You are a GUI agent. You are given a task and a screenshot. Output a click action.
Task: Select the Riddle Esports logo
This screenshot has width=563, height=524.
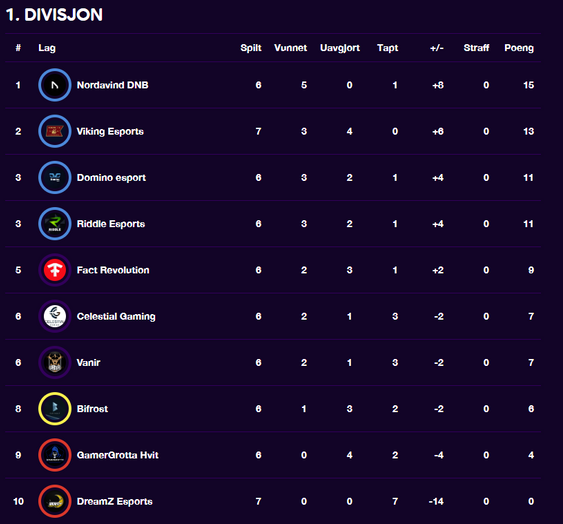tap(55, 224)
